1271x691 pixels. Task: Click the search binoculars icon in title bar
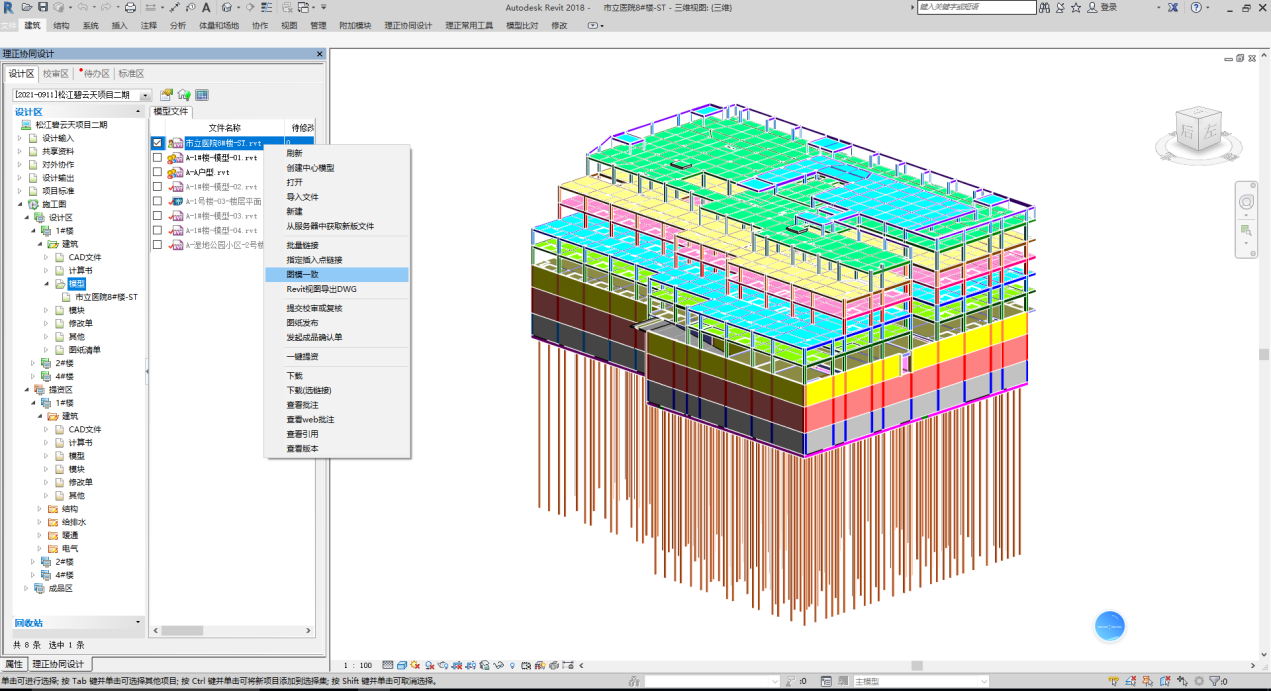coord(1045,7)
